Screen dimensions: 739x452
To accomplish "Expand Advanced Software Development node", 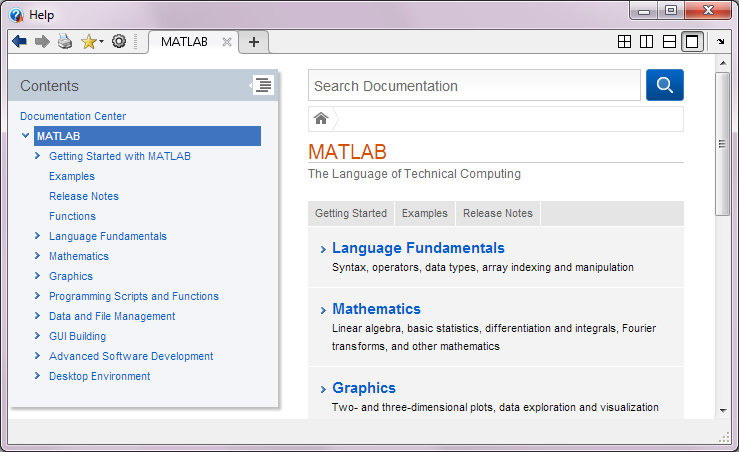I will coord(37,356).
